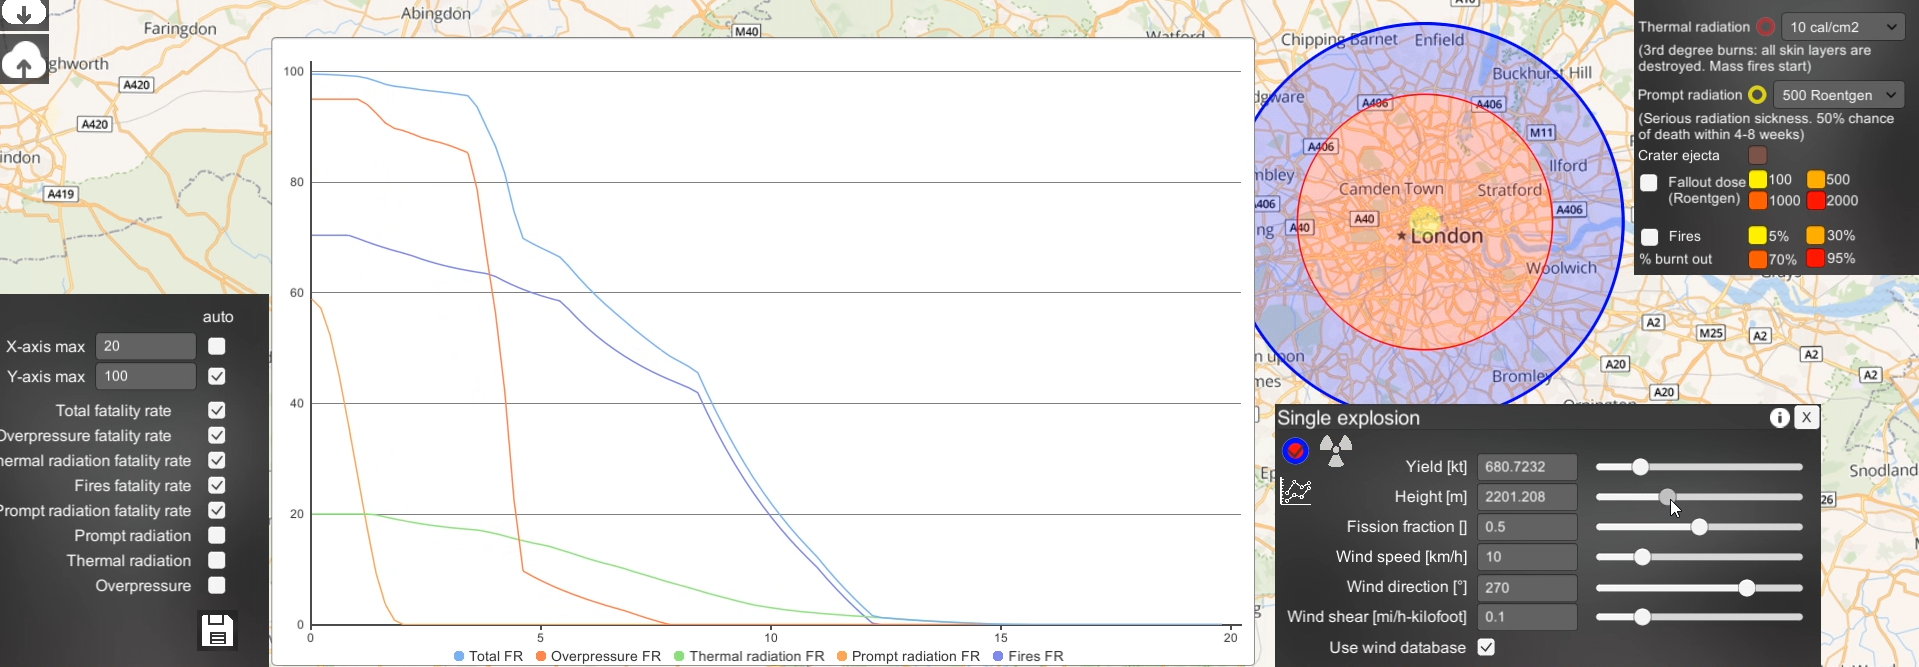Open the Thermal radiation 10 cal/cm2 dropdown
1919x667 pixels.
coord(1843,27)
